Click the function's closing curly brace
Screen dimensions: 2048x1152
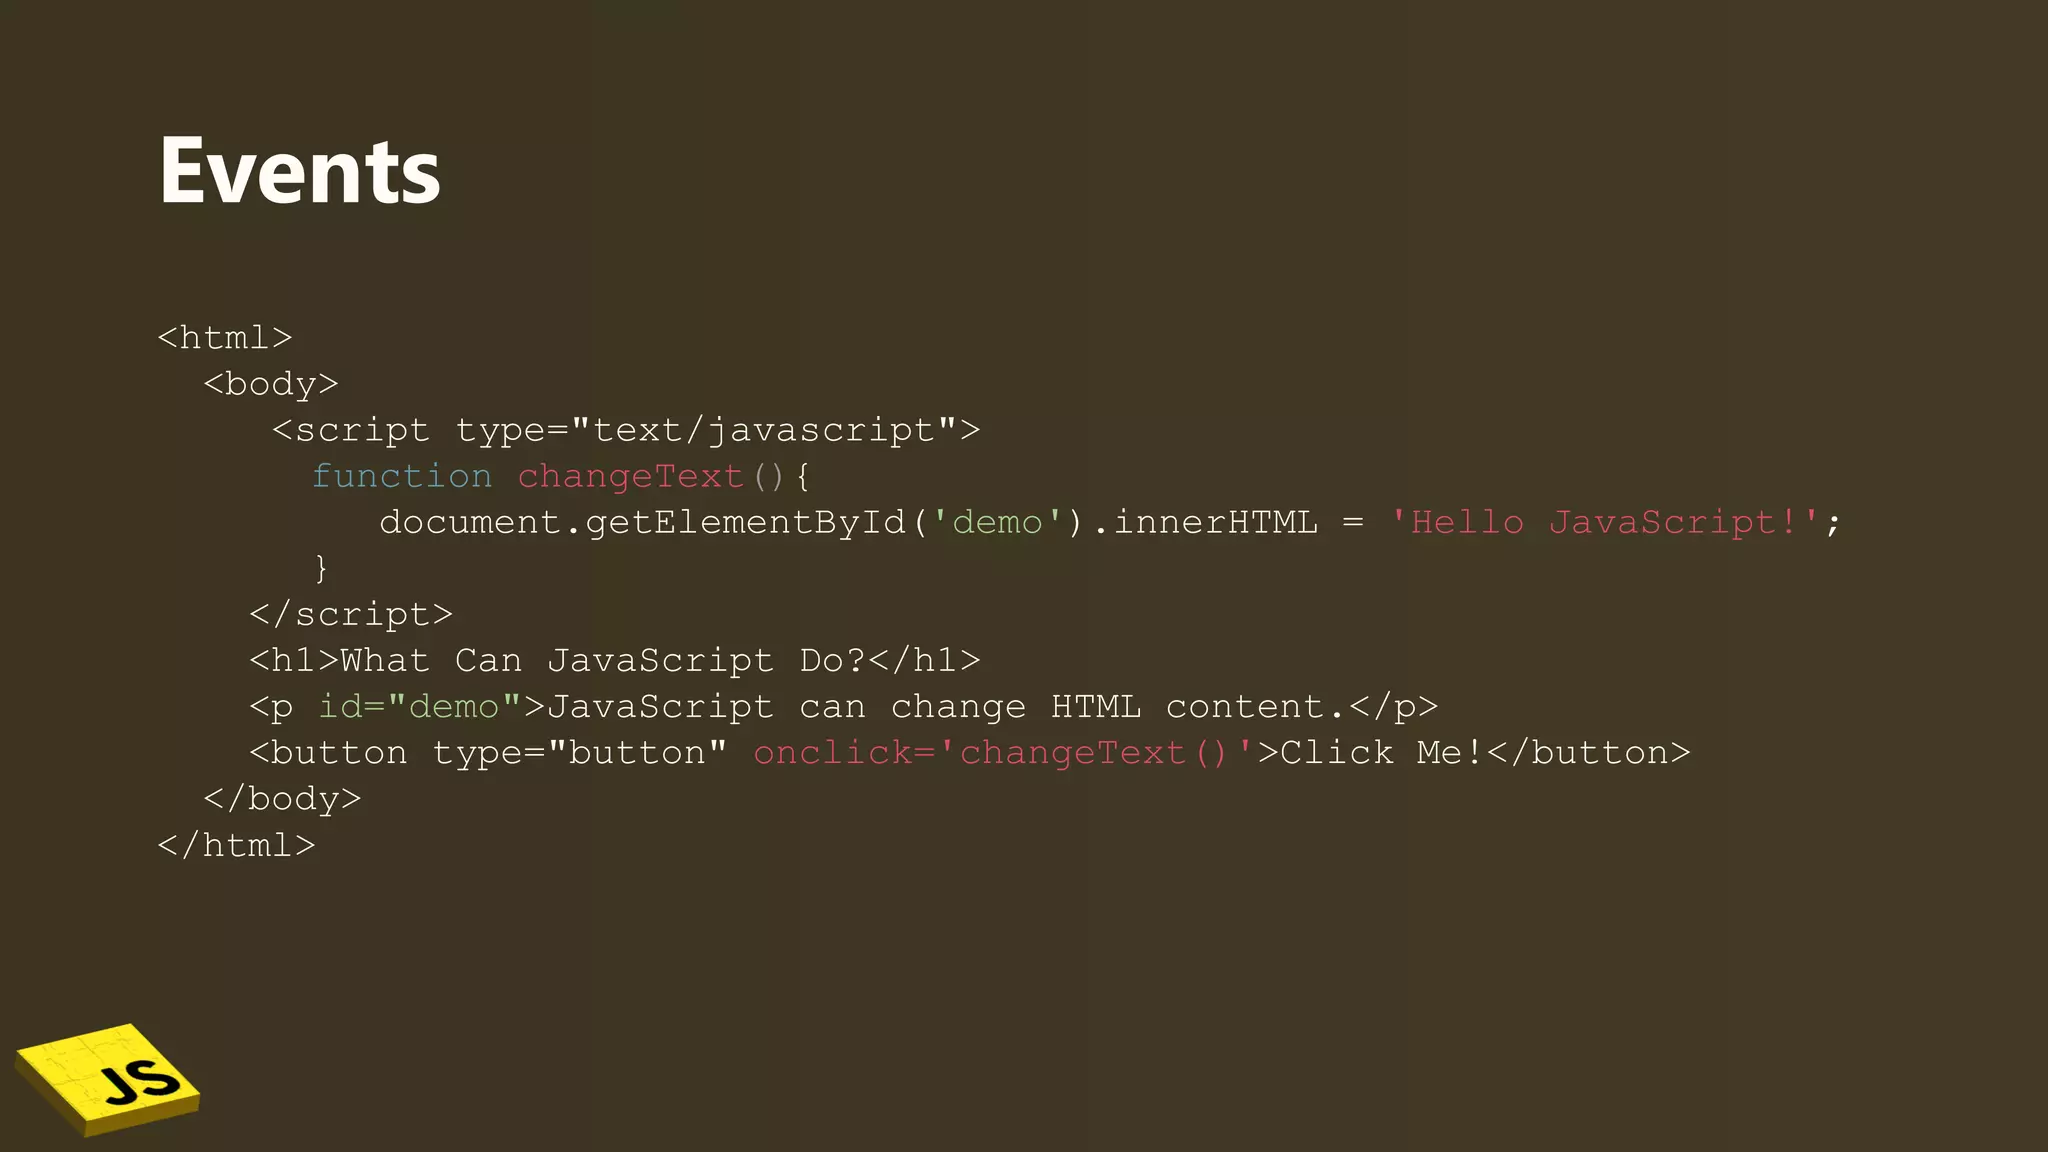321,568
